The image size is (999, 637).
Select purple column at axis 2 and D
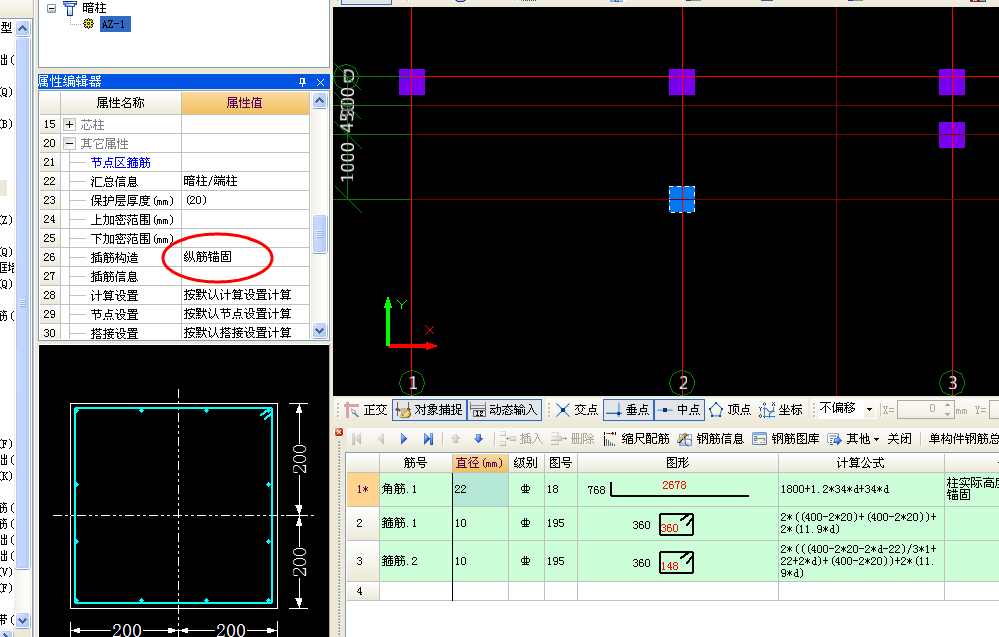(682, 82)
